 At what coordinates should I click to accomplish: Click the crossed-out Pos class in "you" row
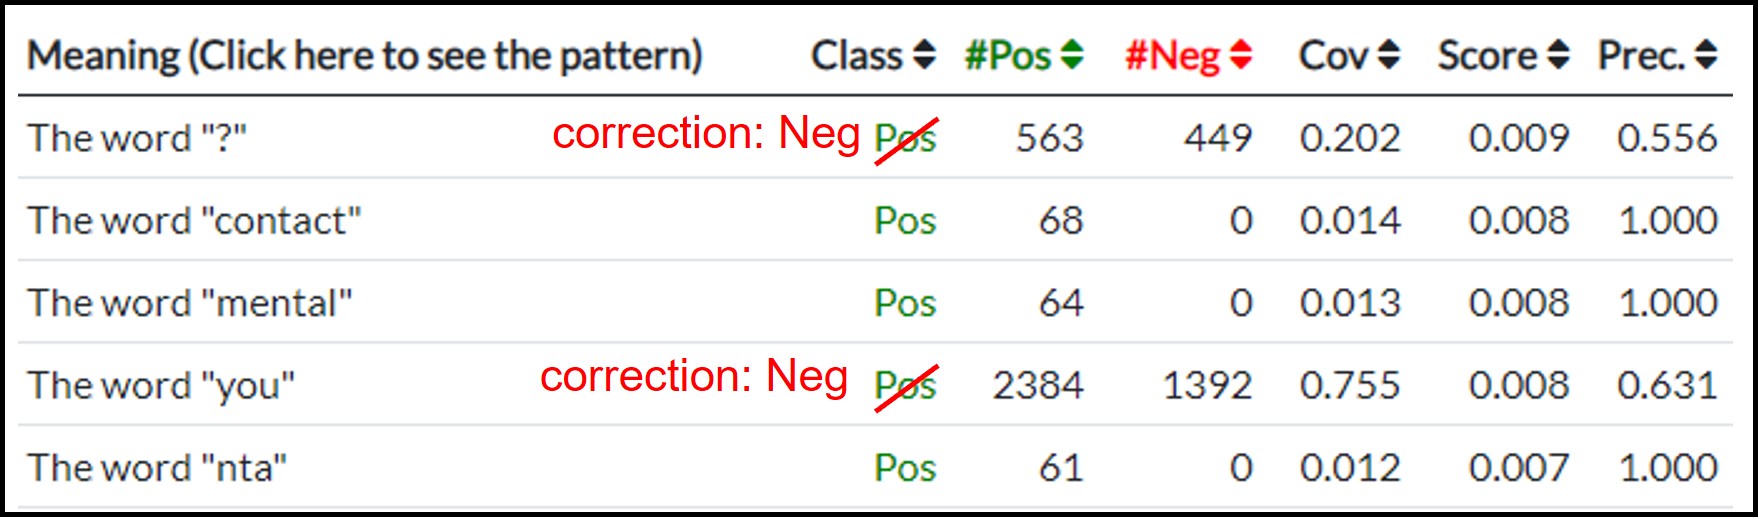point(905,385)
